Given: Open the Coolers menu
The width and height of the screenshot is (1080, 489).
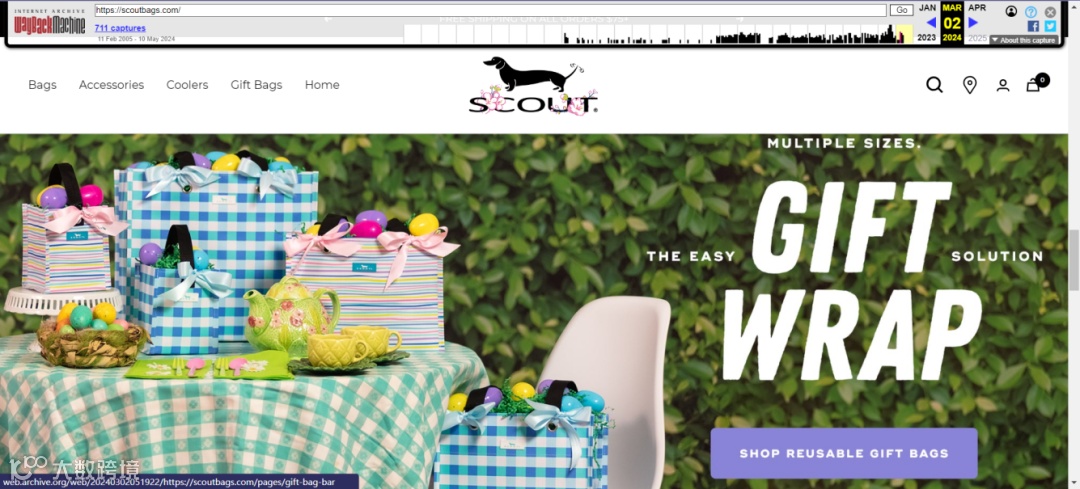Looking at the screenshot, I should (187, 85).
